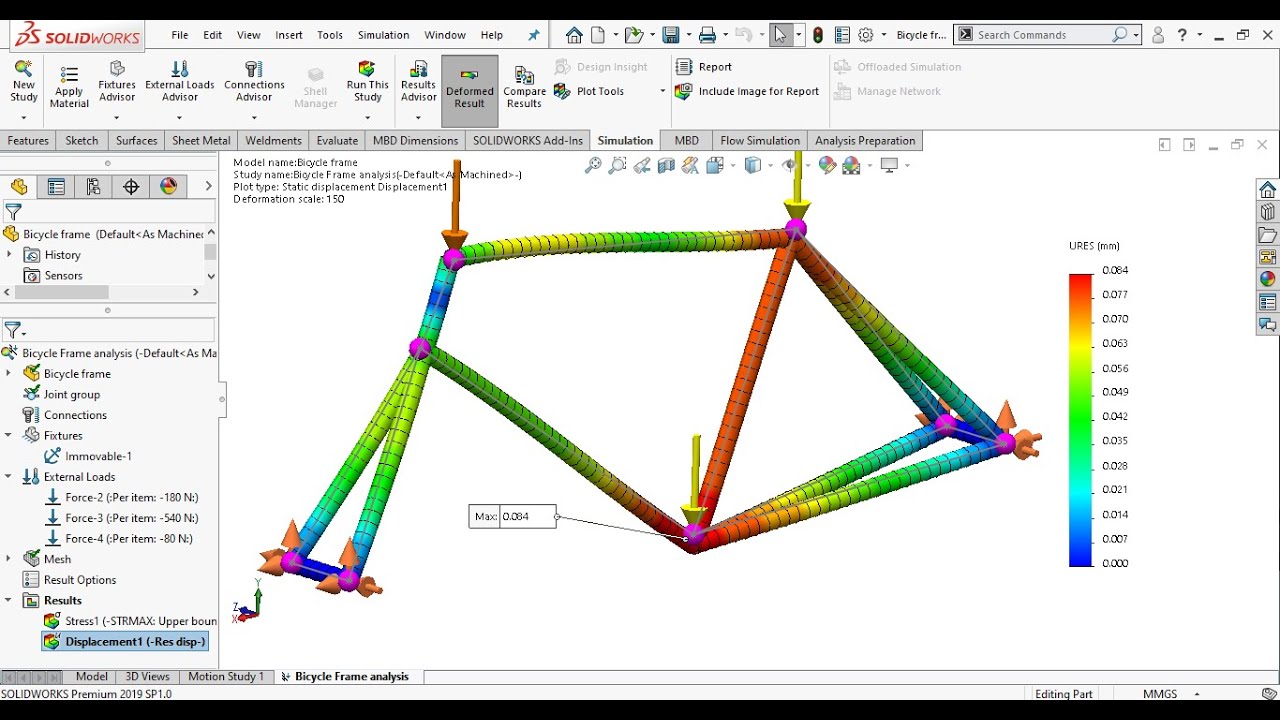Select the Joint group item
The image size is (1280, 720).
pyautogui.click(x=62, y=394)
